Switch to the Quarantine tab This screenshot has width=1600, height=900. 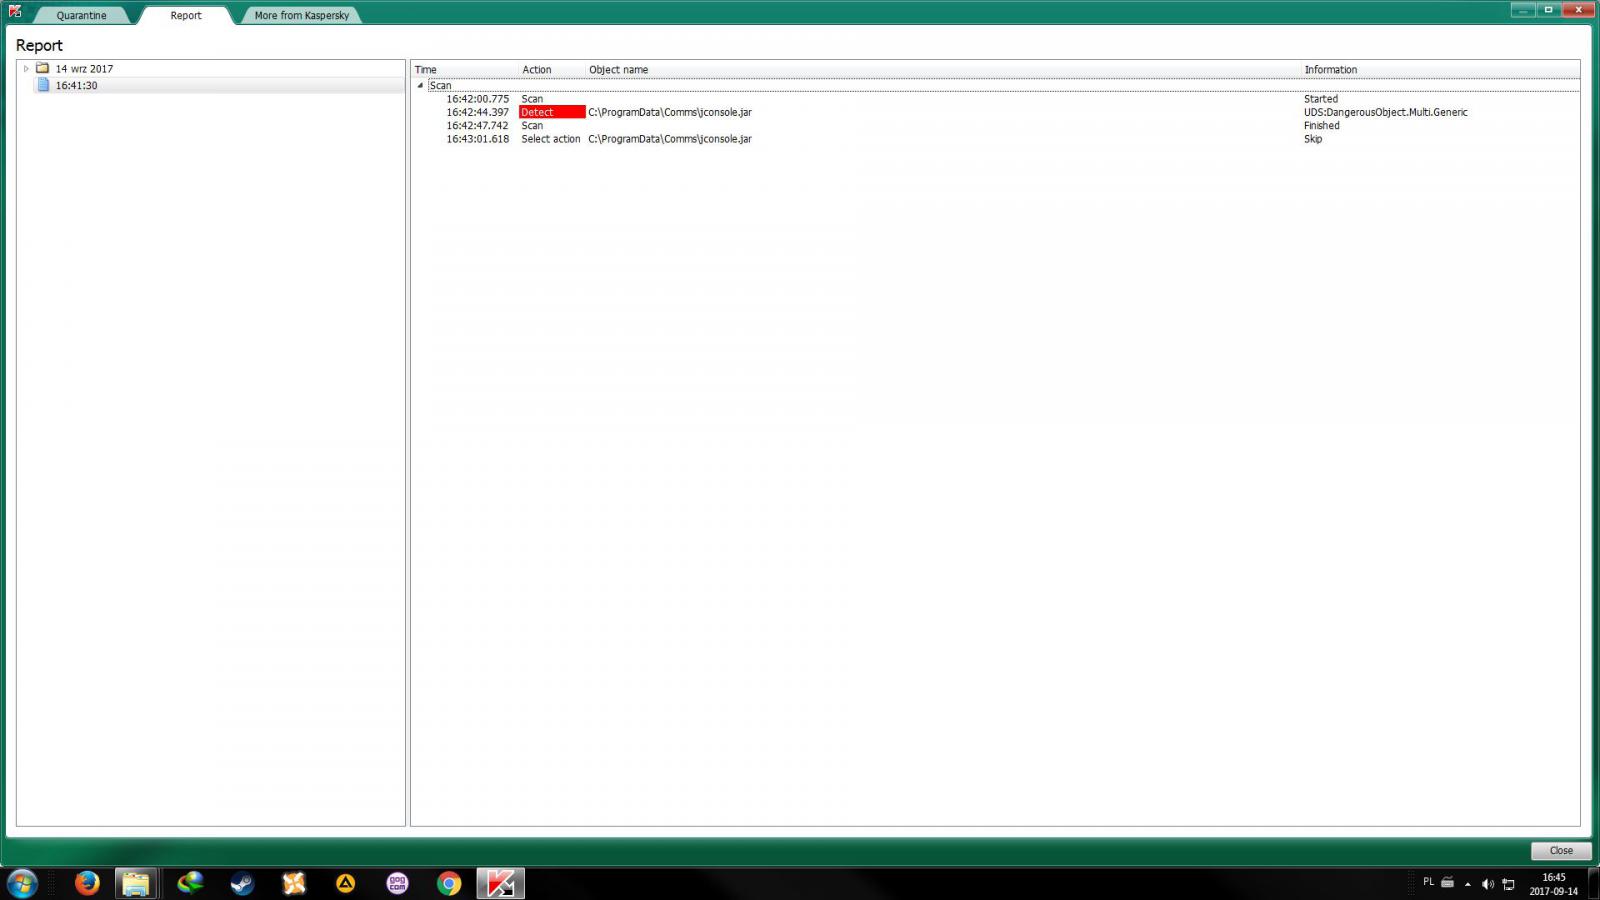click(81, 15)
